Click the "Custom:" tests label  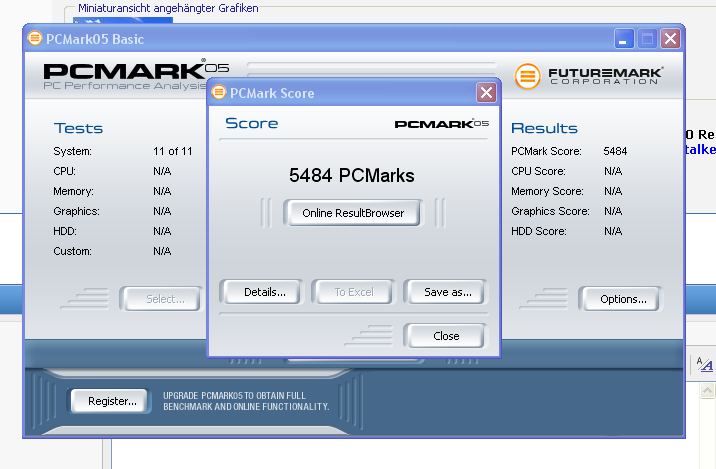[72, 251]
